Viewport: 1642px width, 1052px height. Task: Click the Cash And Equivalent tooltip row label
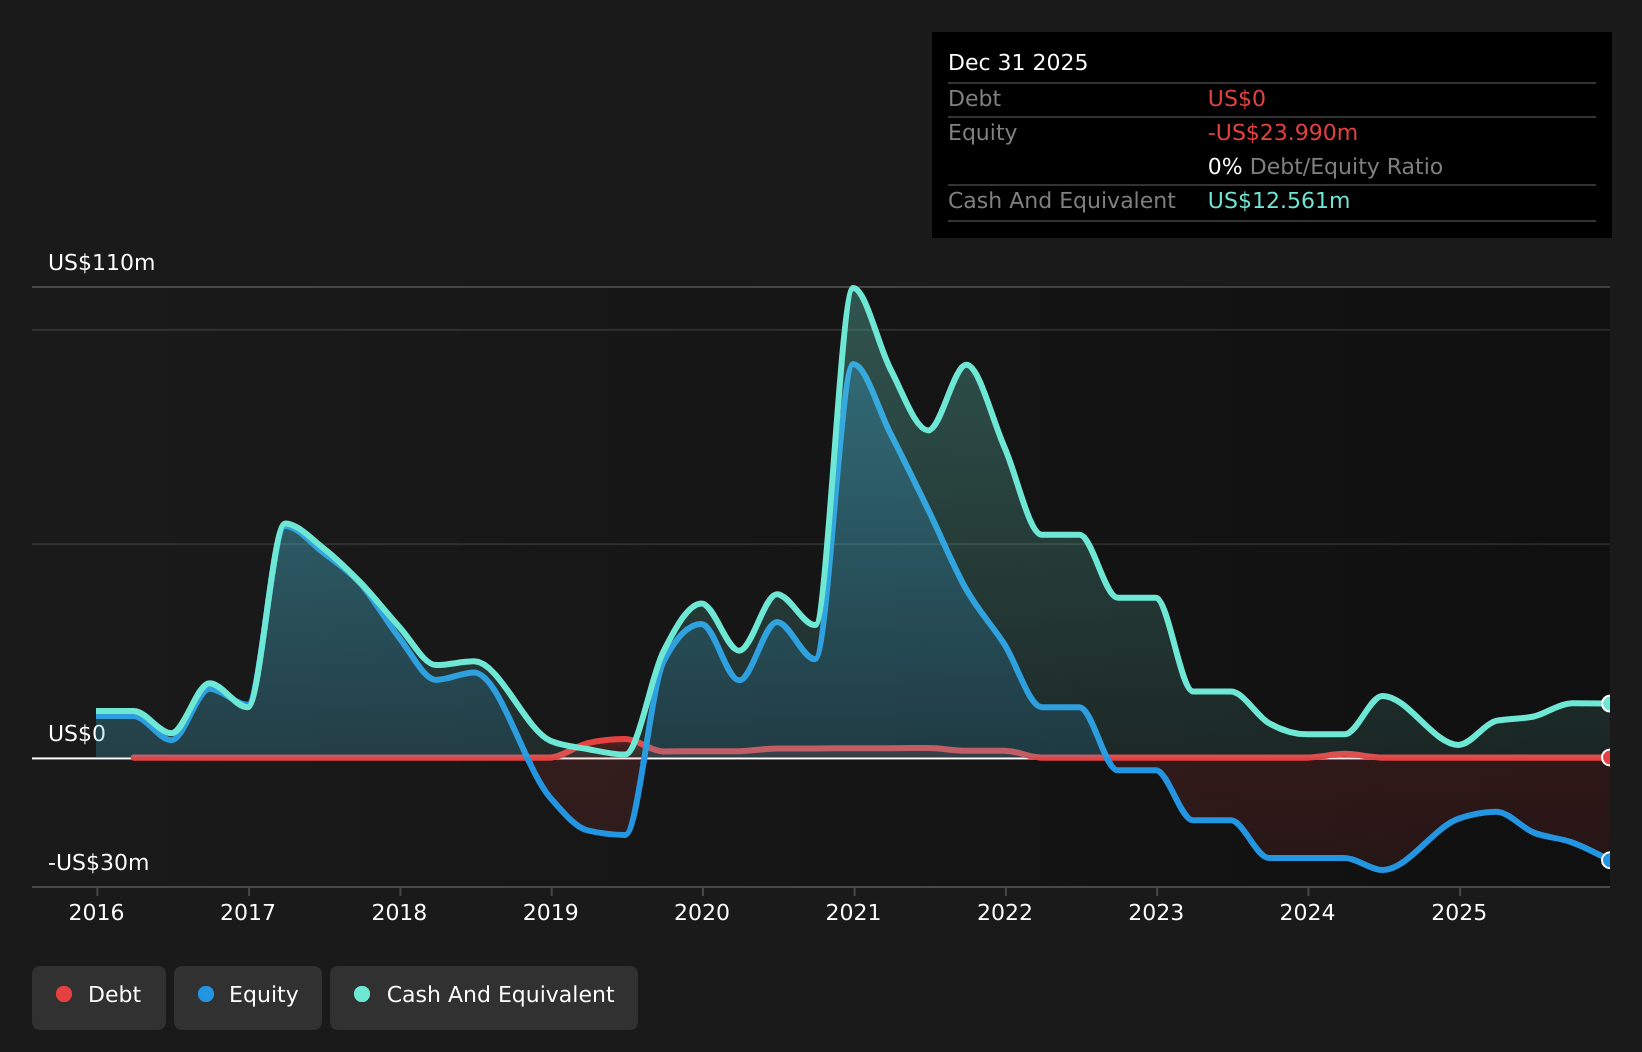pos(1062,201)
